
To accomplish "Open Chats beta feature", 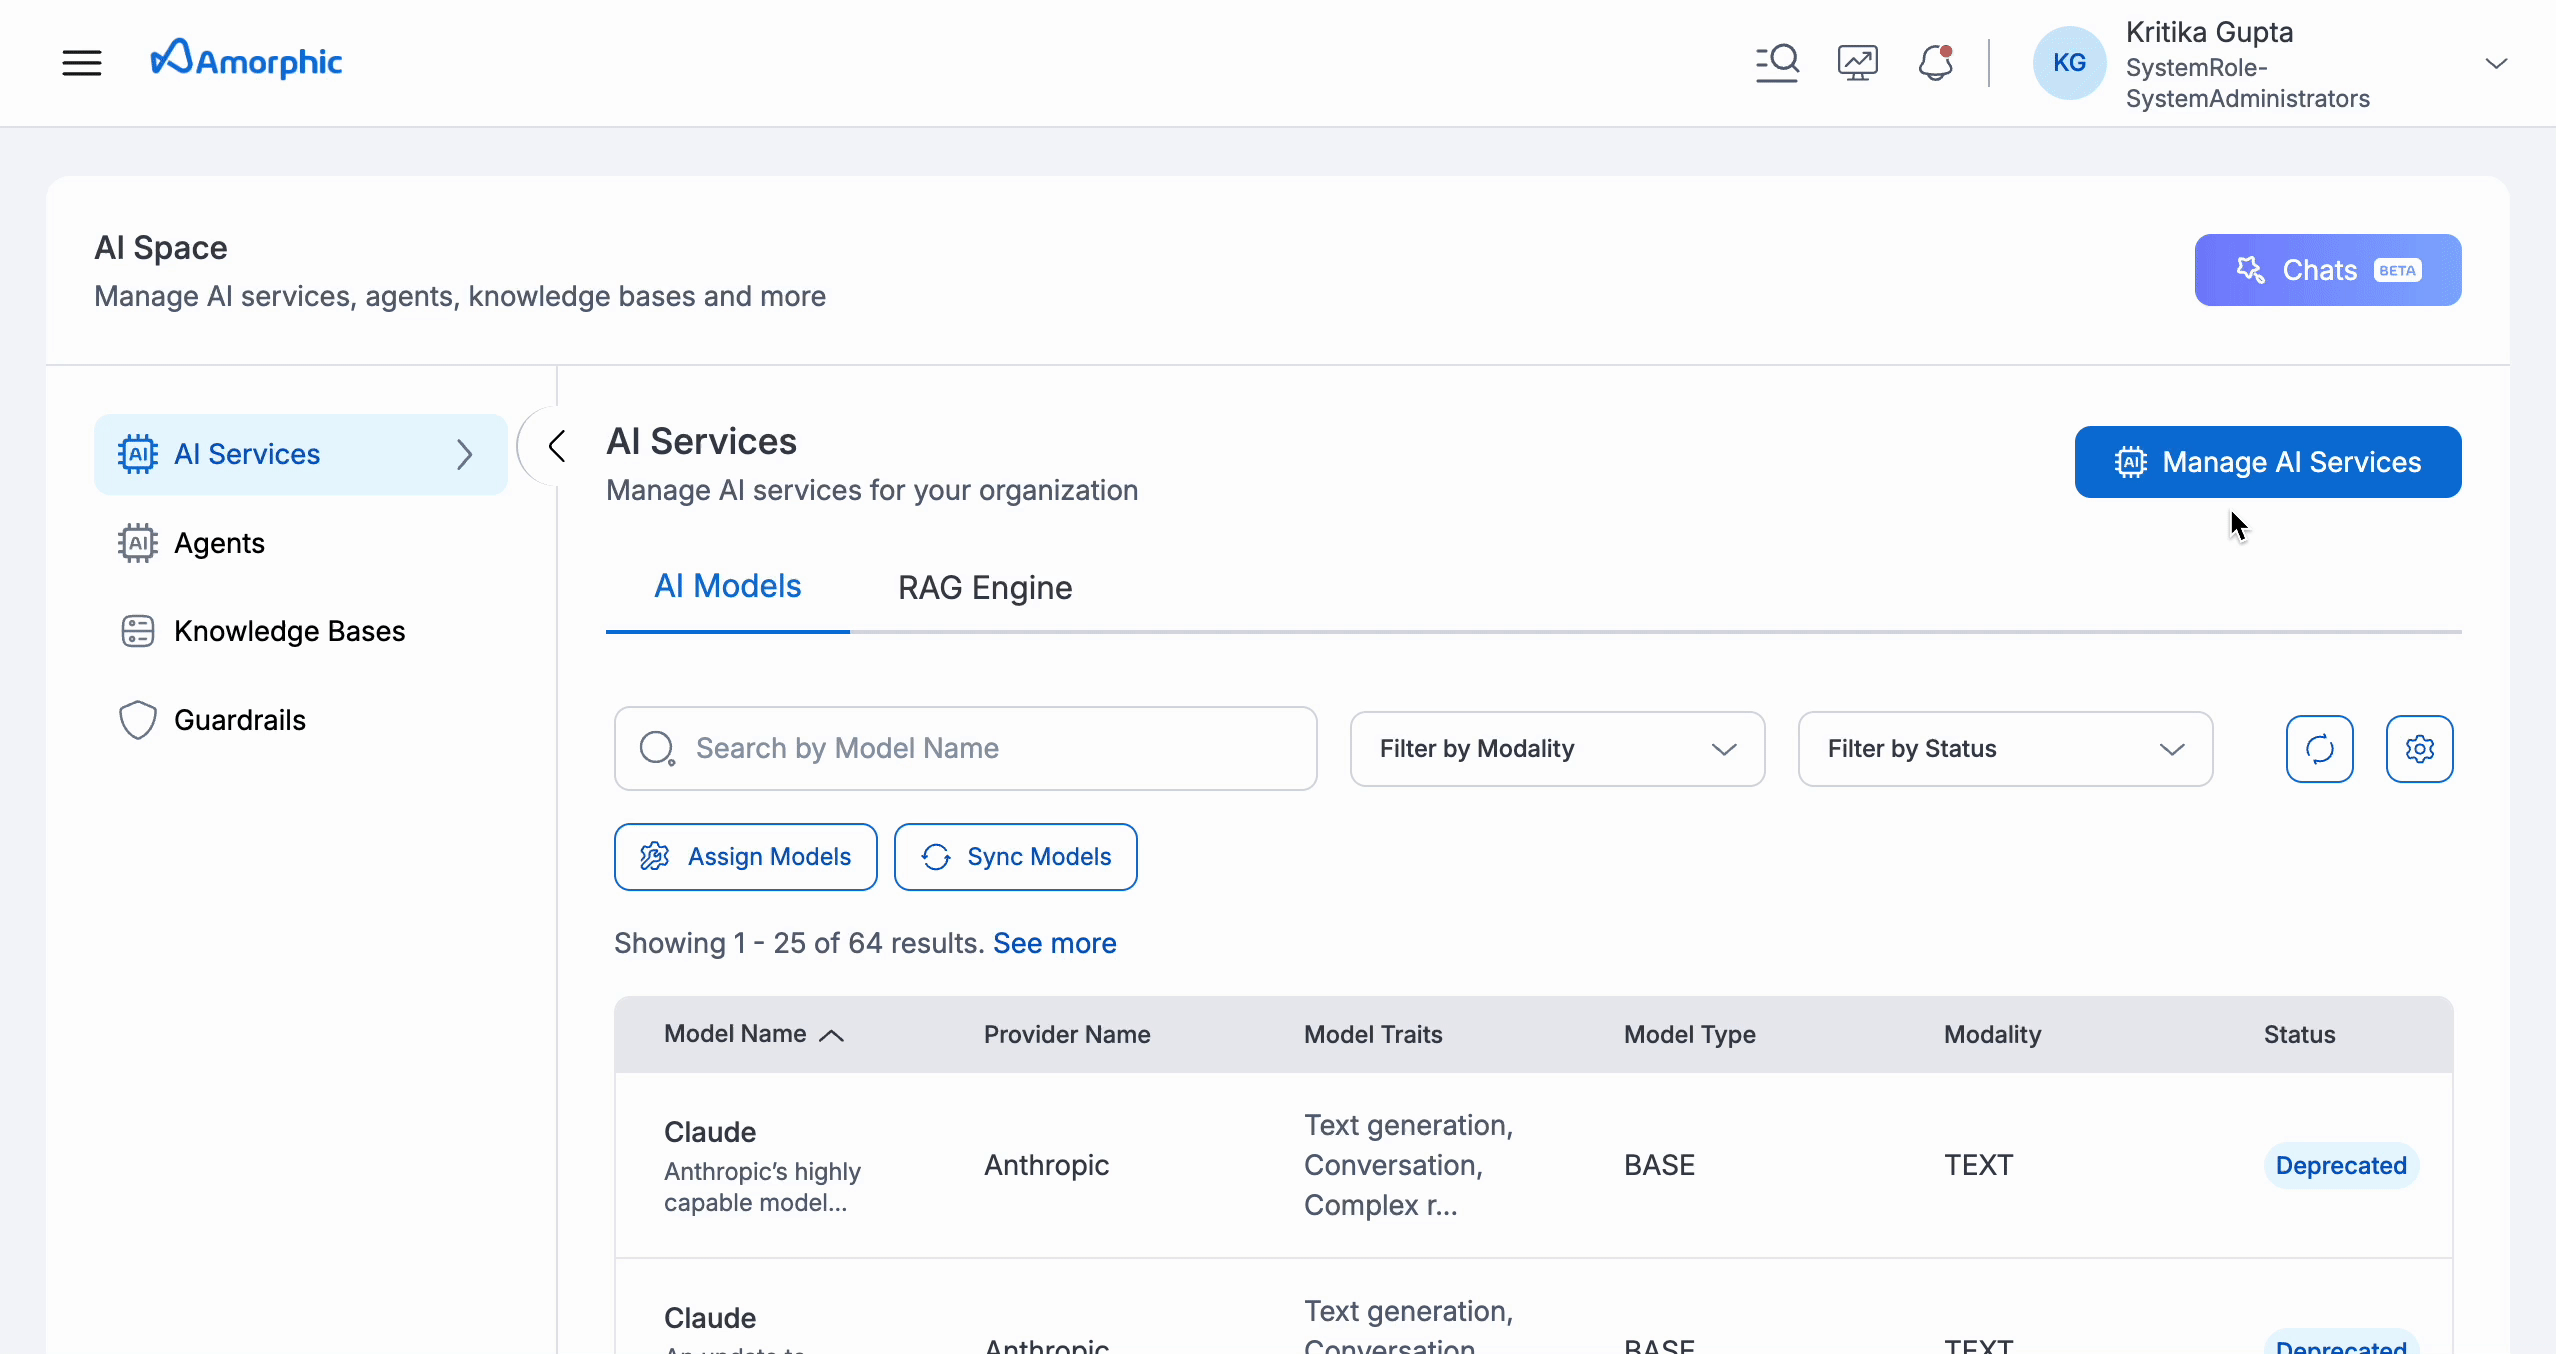I will tap(2327, 269).
